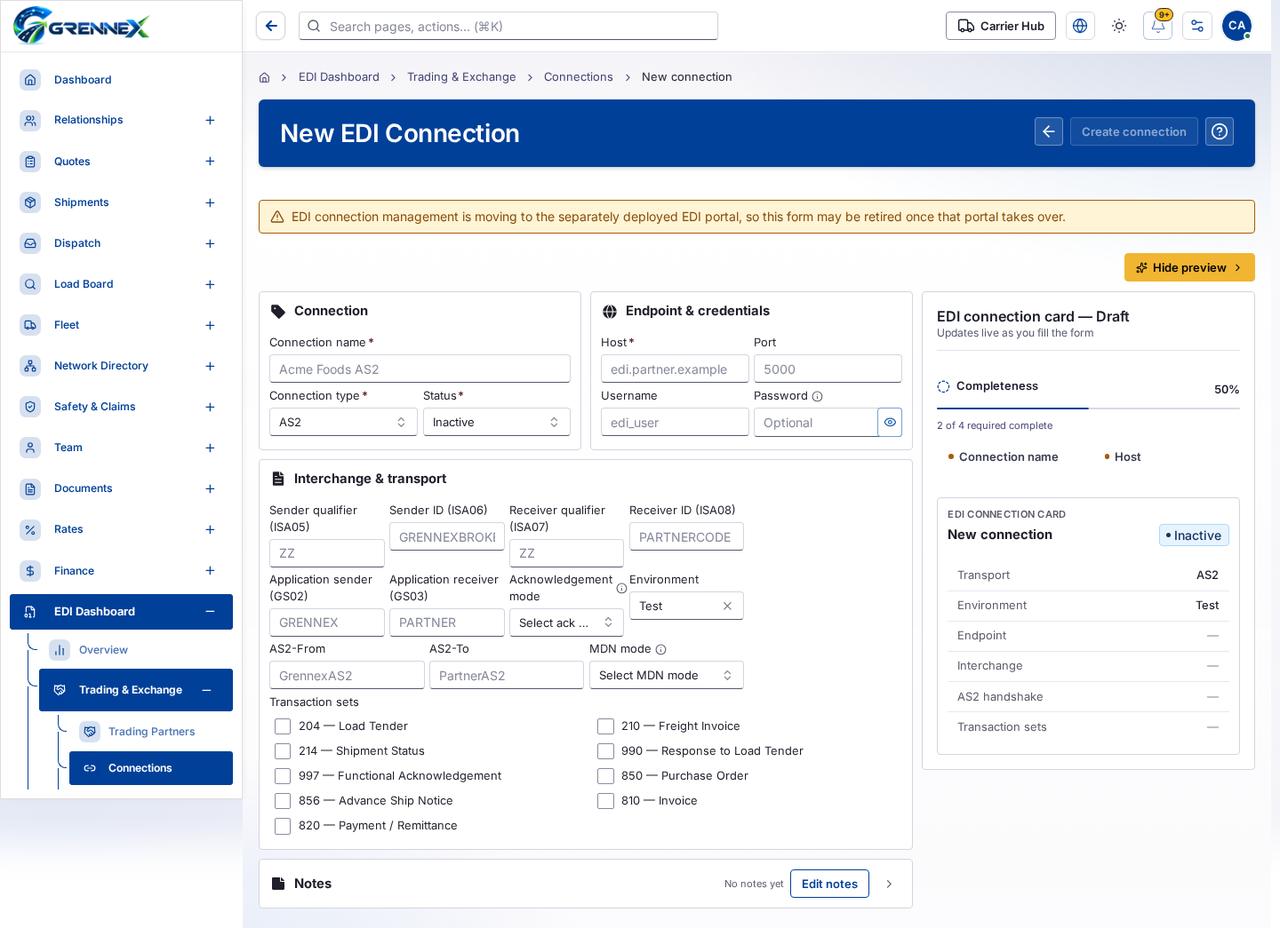Toggle password visibility eye
This screenshot has width=1280, height=928.
[x=890, y=422]
